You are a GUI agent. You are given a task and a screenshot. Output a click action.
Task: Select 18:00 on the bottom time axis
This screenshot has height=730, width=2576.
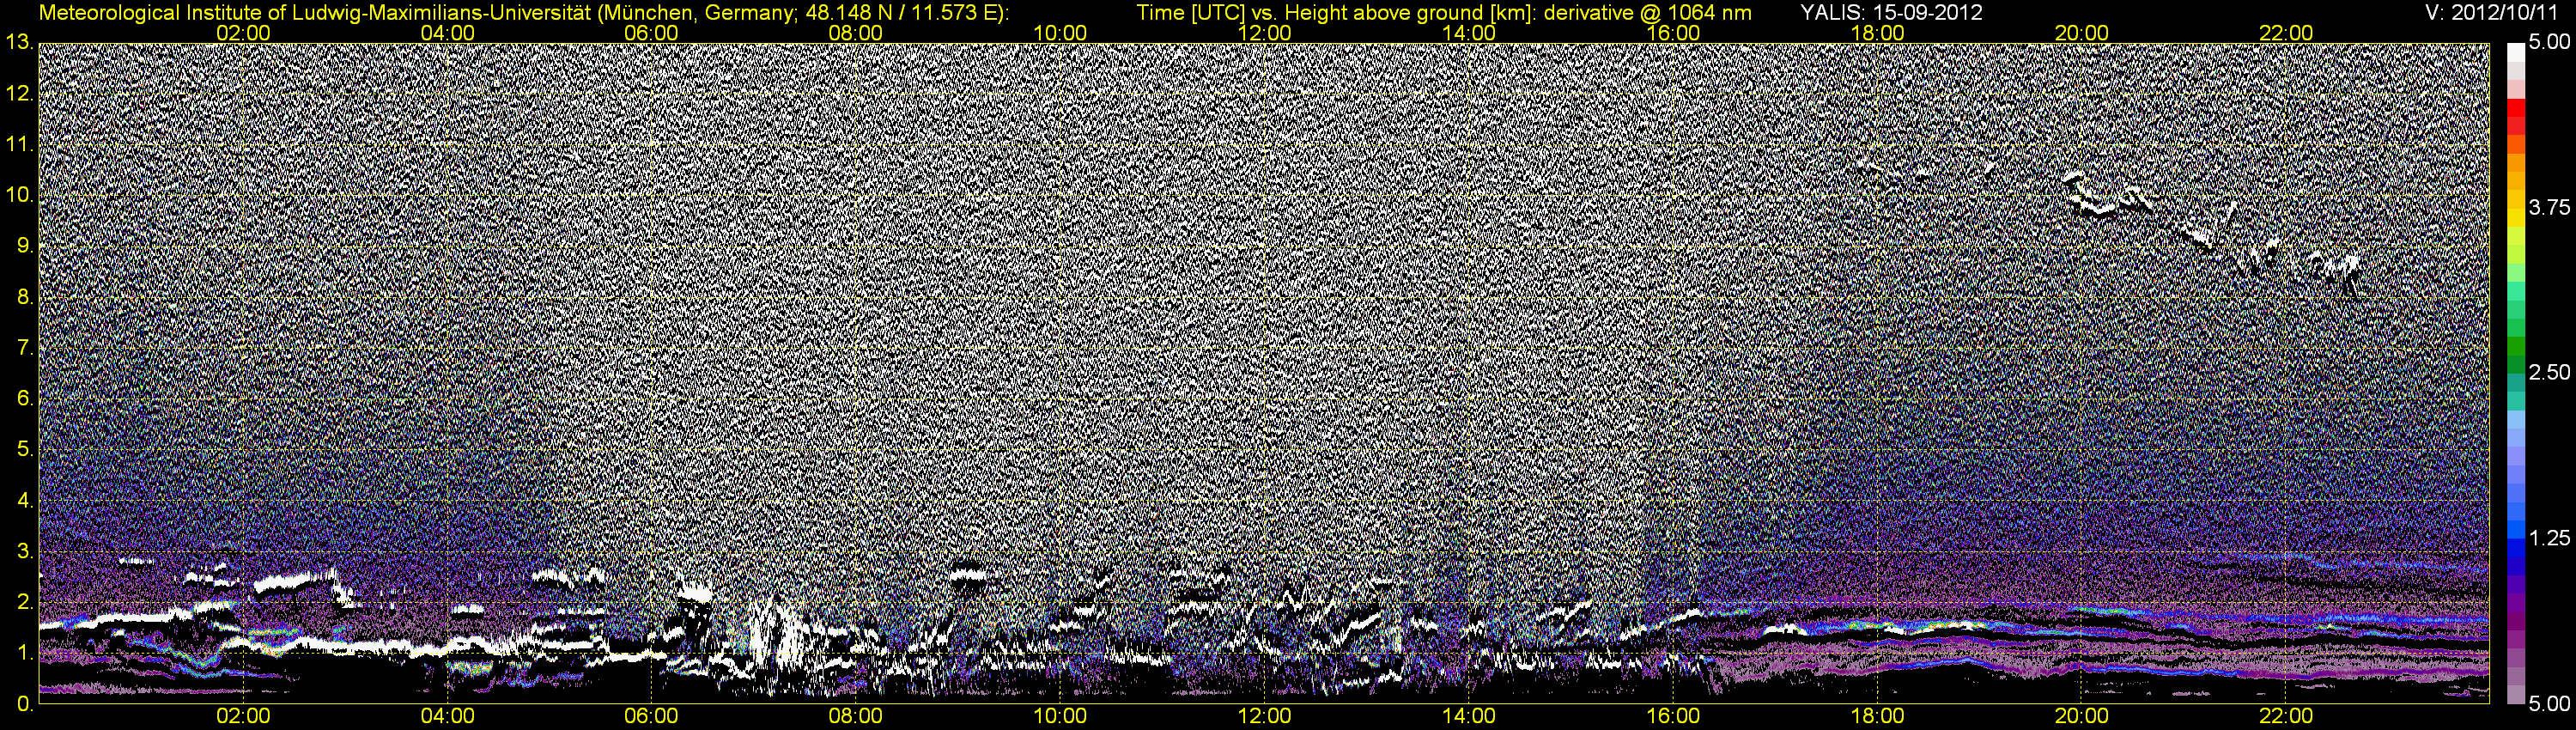[1877, 717]
